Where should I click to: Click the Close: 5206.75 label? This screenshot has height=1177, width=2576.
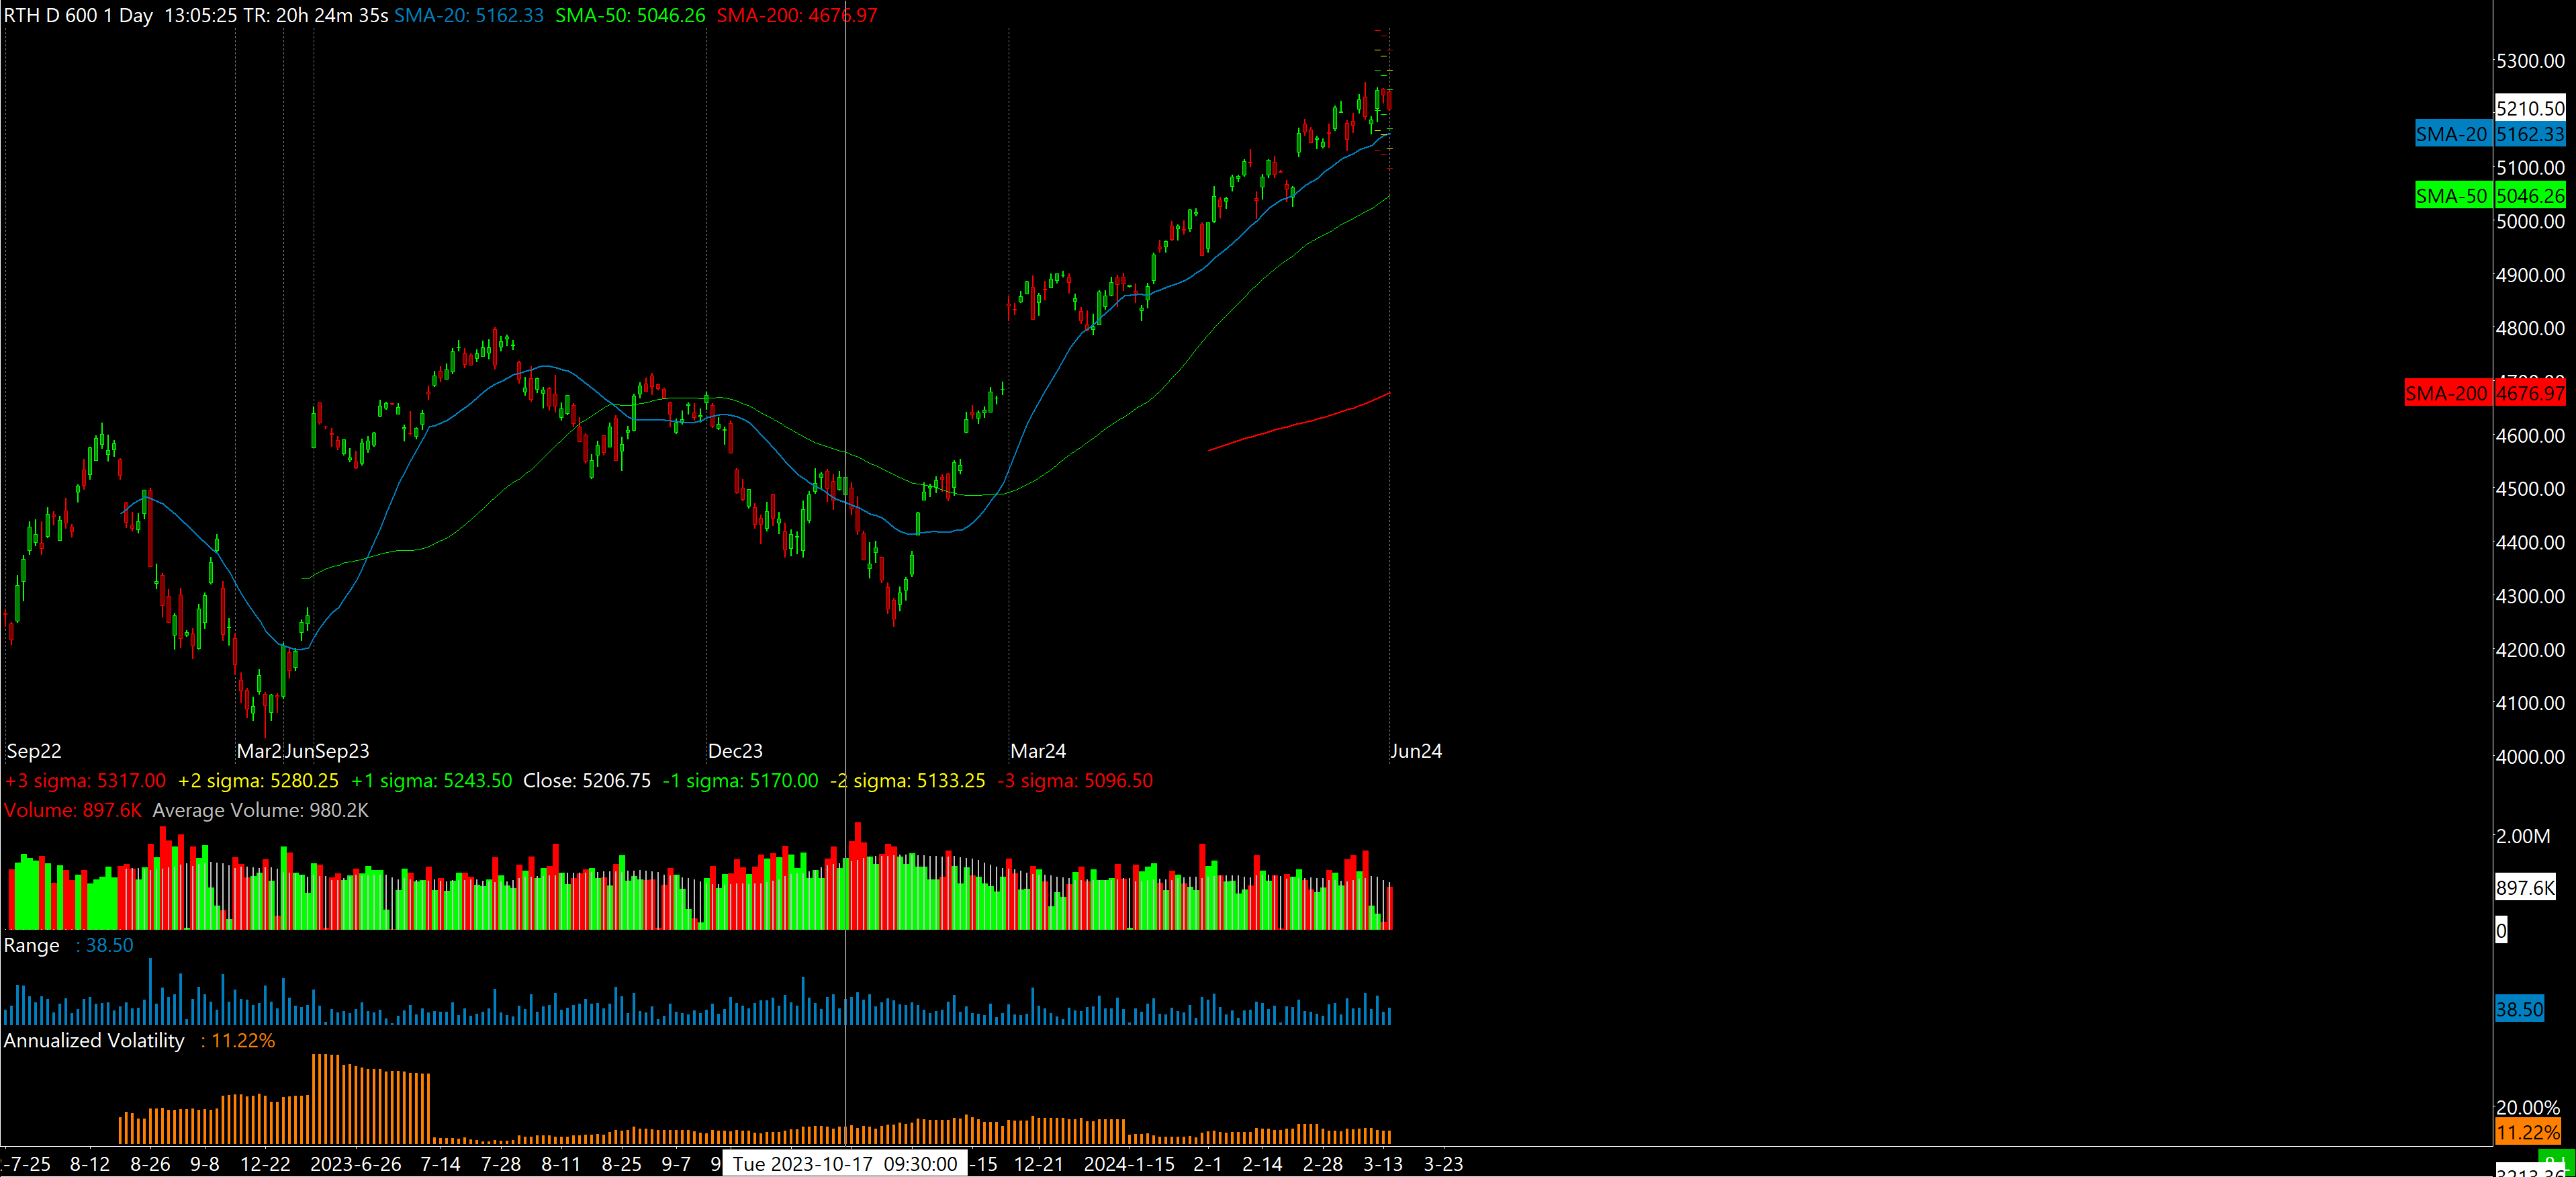coord(587,780)
